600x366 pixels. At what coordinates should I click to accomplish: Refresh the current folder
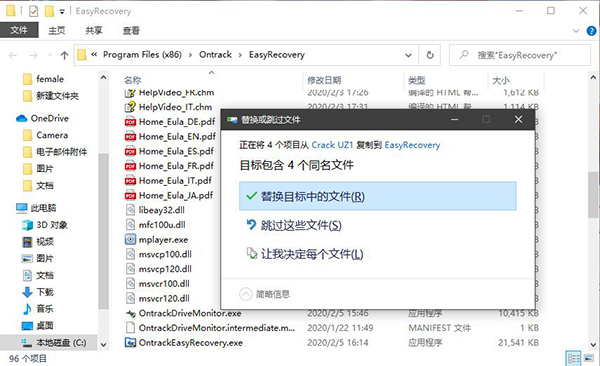click(430, 55)
